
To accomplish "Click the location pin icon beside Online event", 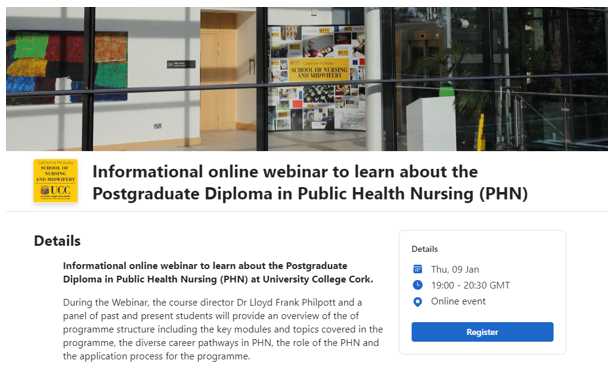I will coord(418,301).
